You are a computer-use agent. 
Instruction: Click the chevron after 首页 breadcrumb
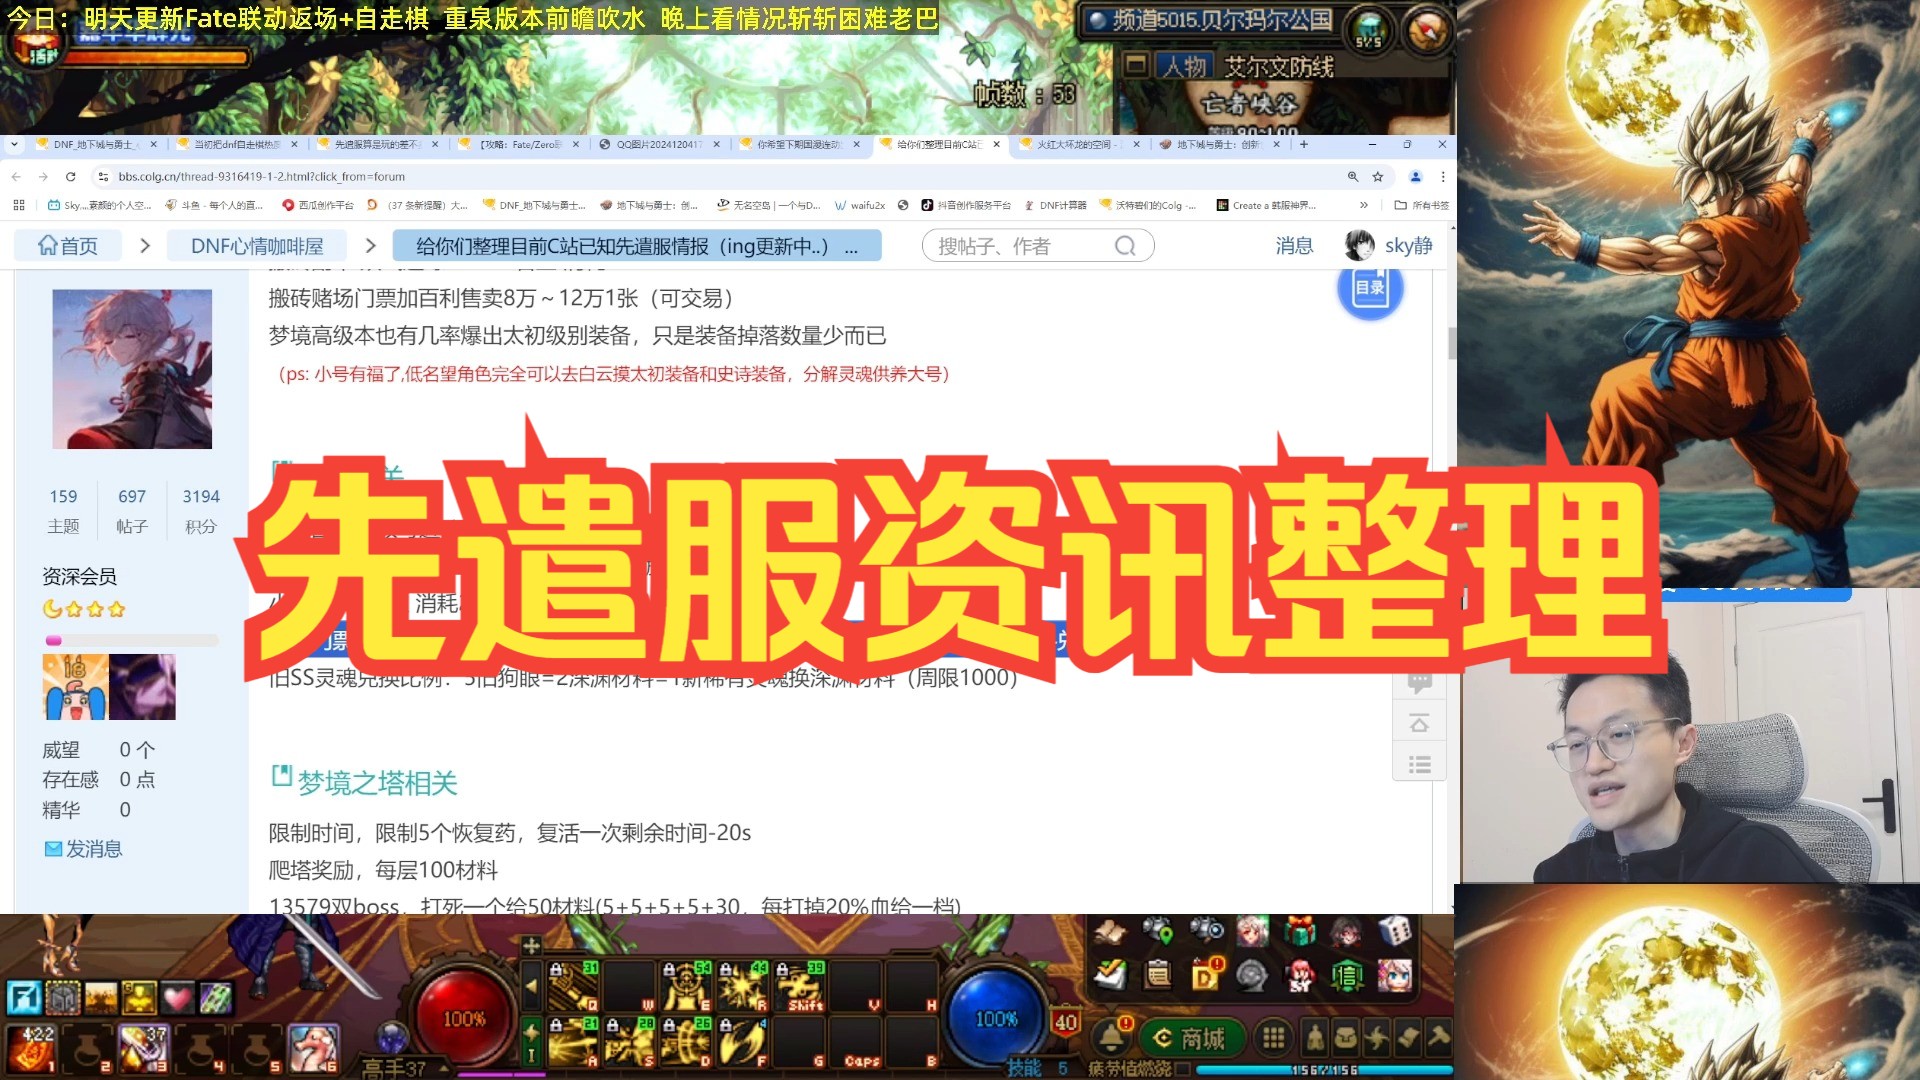145,246
